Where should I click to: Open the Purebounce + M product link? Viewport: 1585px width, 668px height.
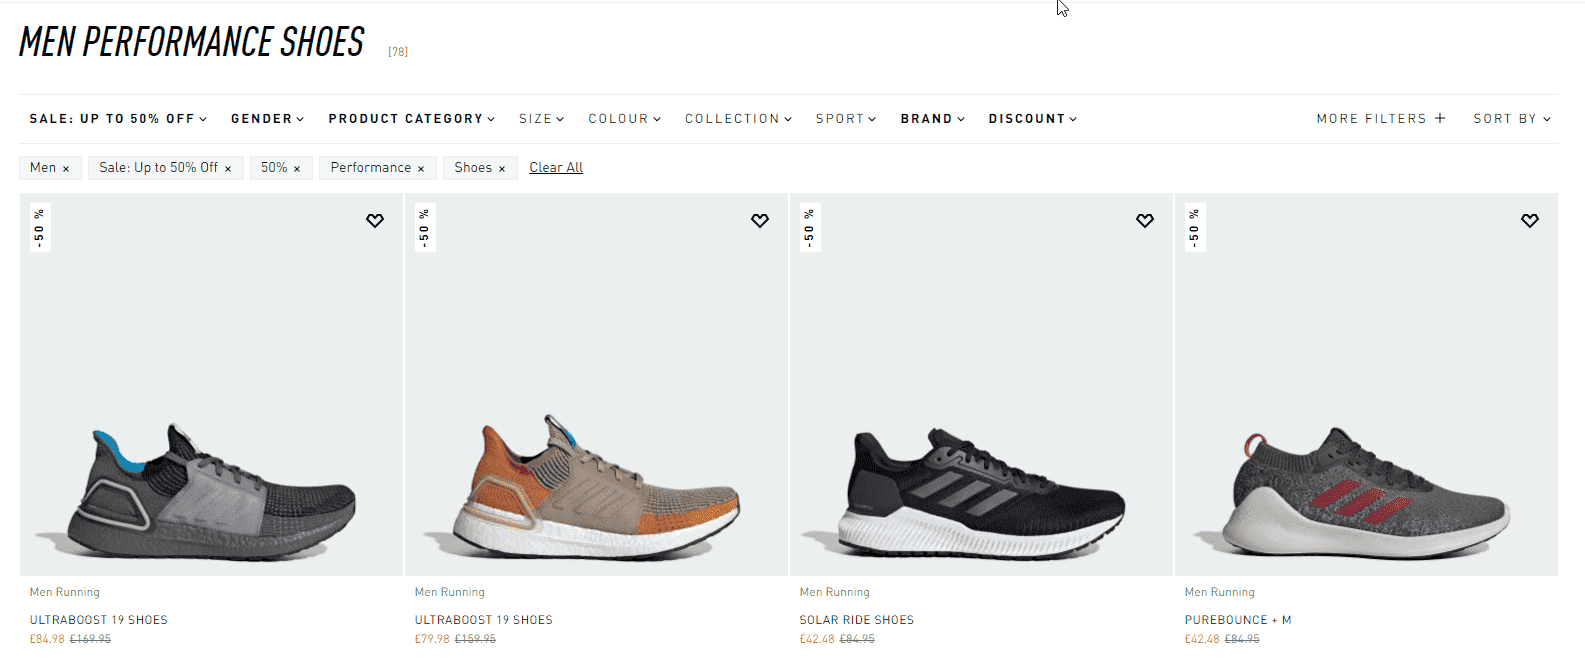point(1238,620)
